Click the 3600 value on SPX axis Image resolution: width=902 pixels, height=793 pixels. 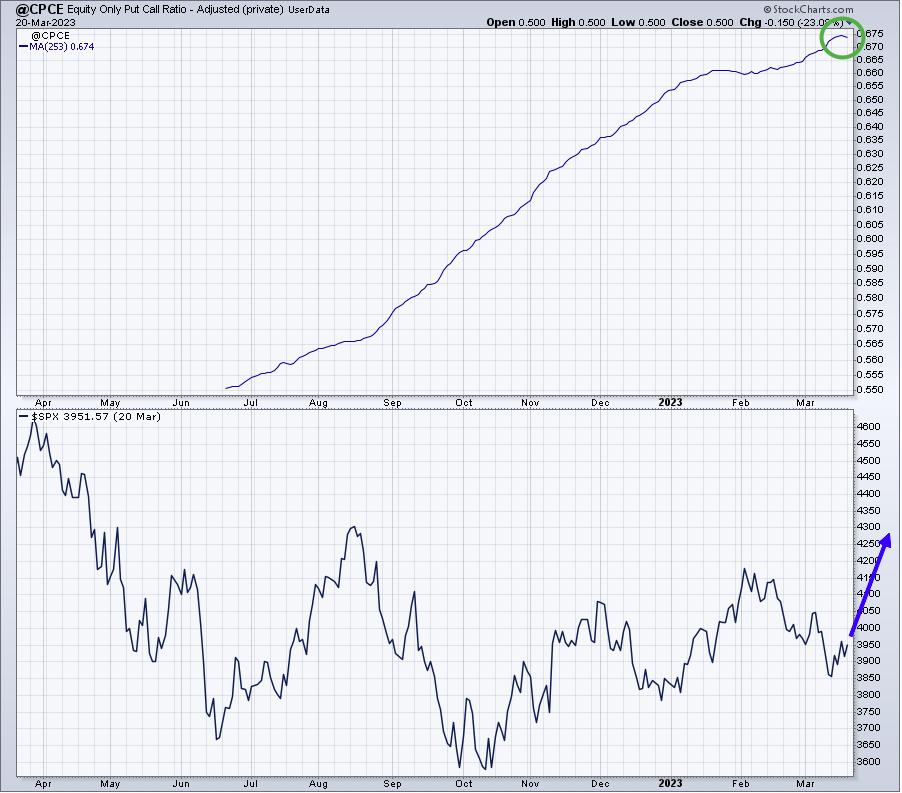tap(871, 762)
